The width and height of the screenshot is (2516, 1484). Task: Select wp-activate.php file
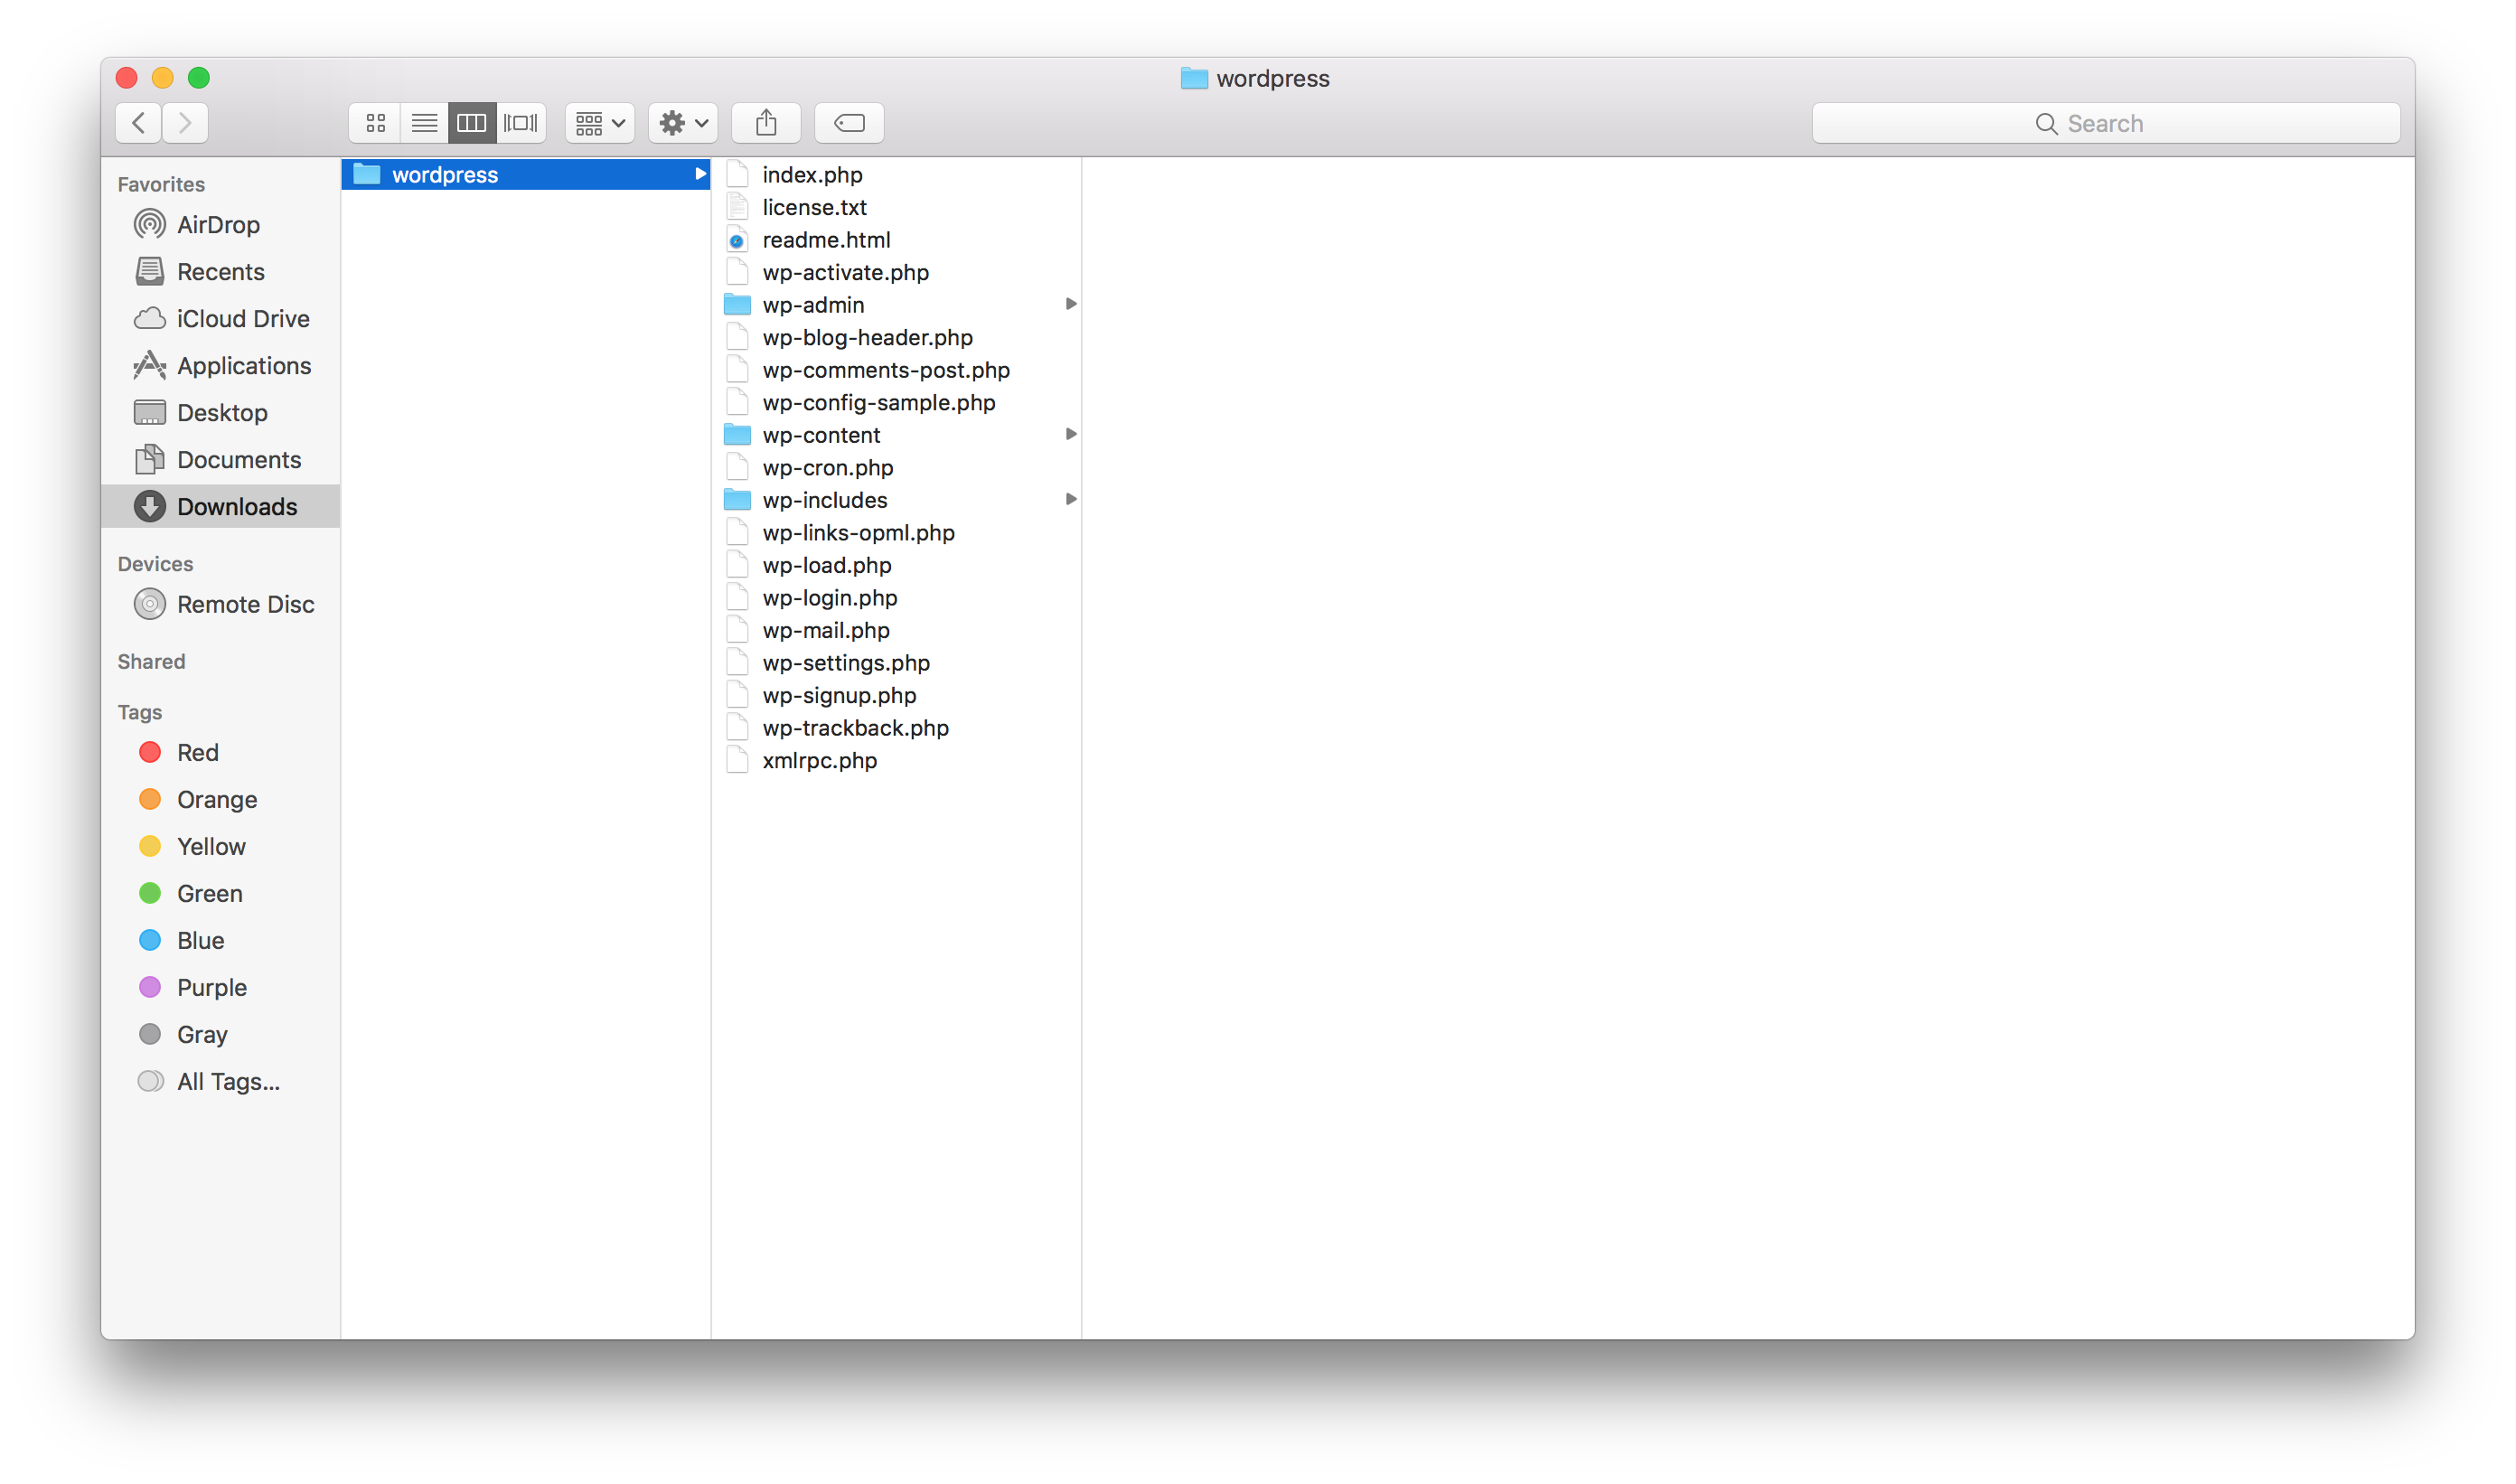tap(897, 272)
